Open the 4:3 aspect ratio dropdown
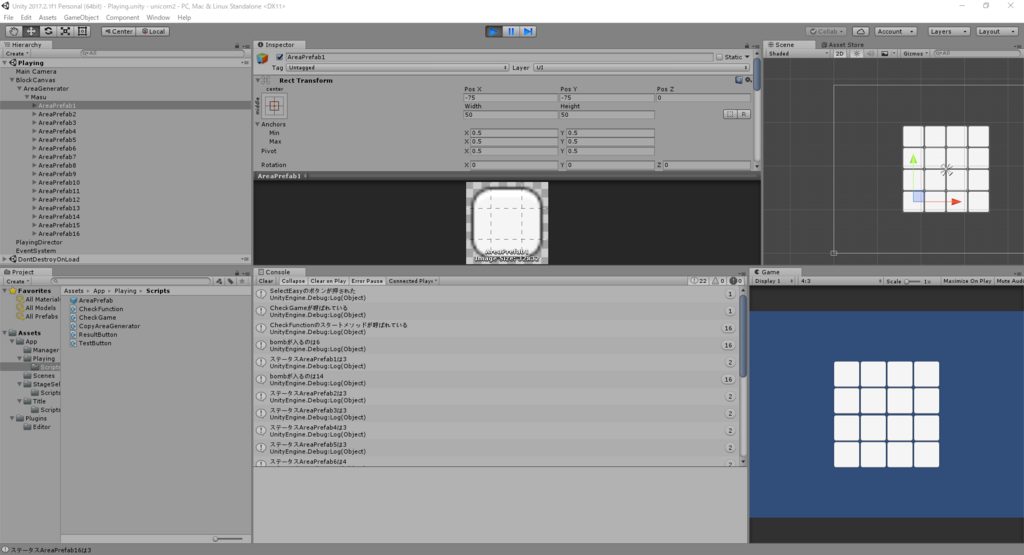 [840, 281]
